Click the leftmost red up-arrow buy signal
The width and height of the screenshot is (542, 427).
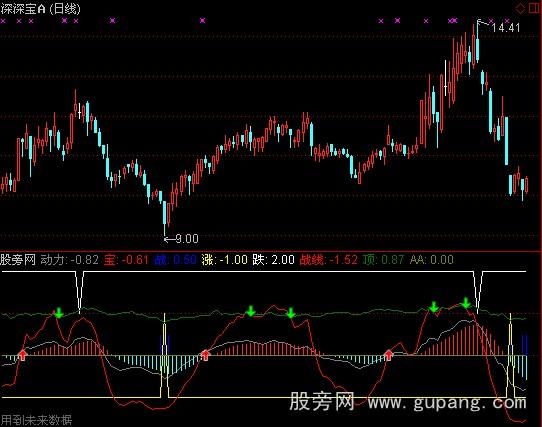tap(23, 355)
